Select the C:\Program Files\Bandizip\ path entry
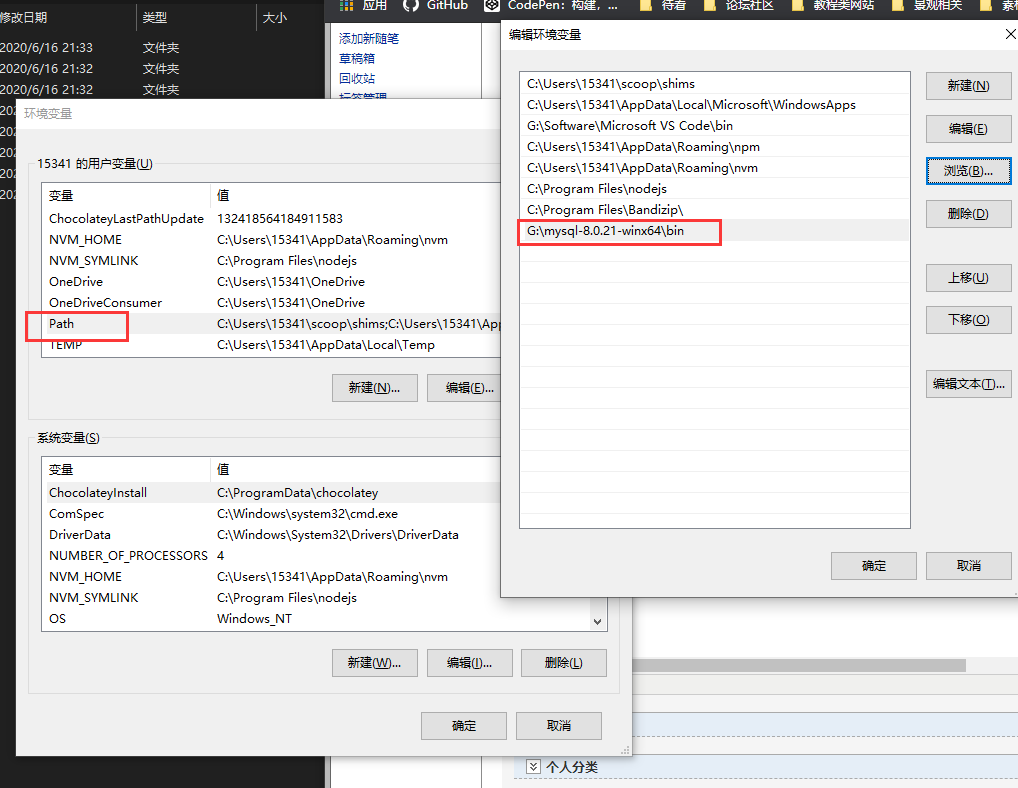The image size is (1018, 788). [x=715, y=210]
